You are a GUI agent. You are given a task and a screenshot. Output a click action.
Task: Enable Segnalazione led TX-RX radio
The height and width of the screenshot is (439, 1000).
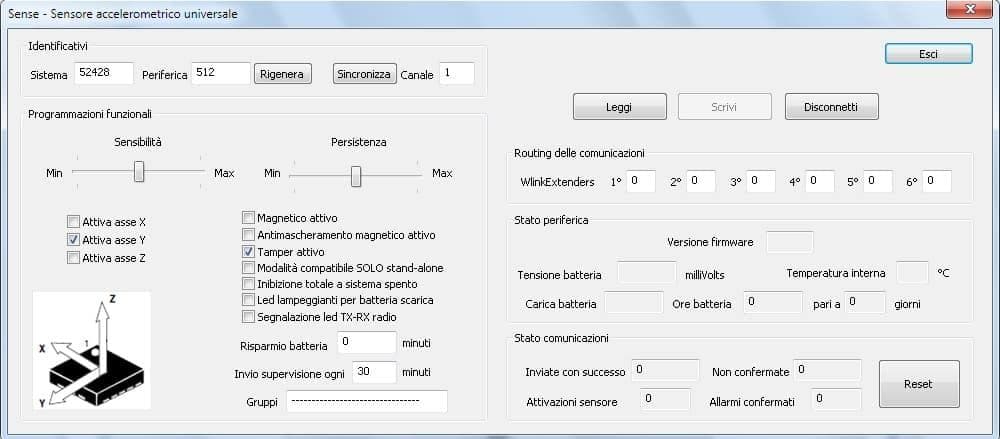(249, 317)
